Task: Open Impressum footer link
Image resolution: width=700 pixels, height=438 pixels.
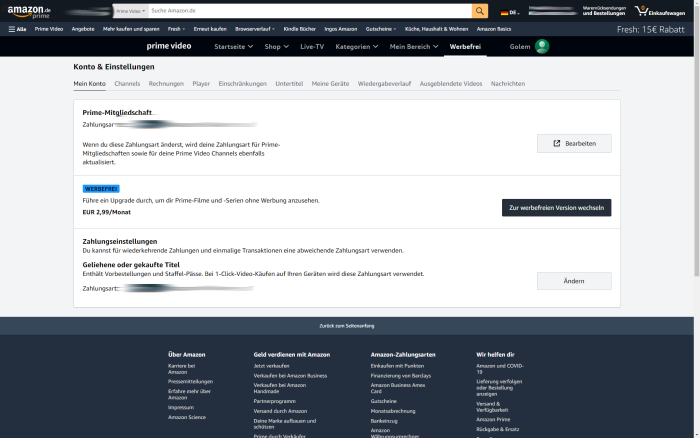Action: [x=181, y=407]
